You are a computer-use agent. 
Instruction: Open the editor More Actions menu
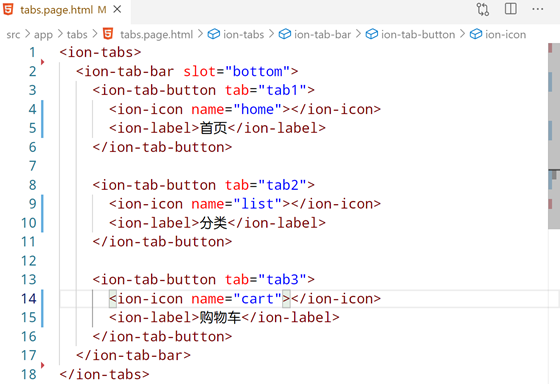(538, 9)
